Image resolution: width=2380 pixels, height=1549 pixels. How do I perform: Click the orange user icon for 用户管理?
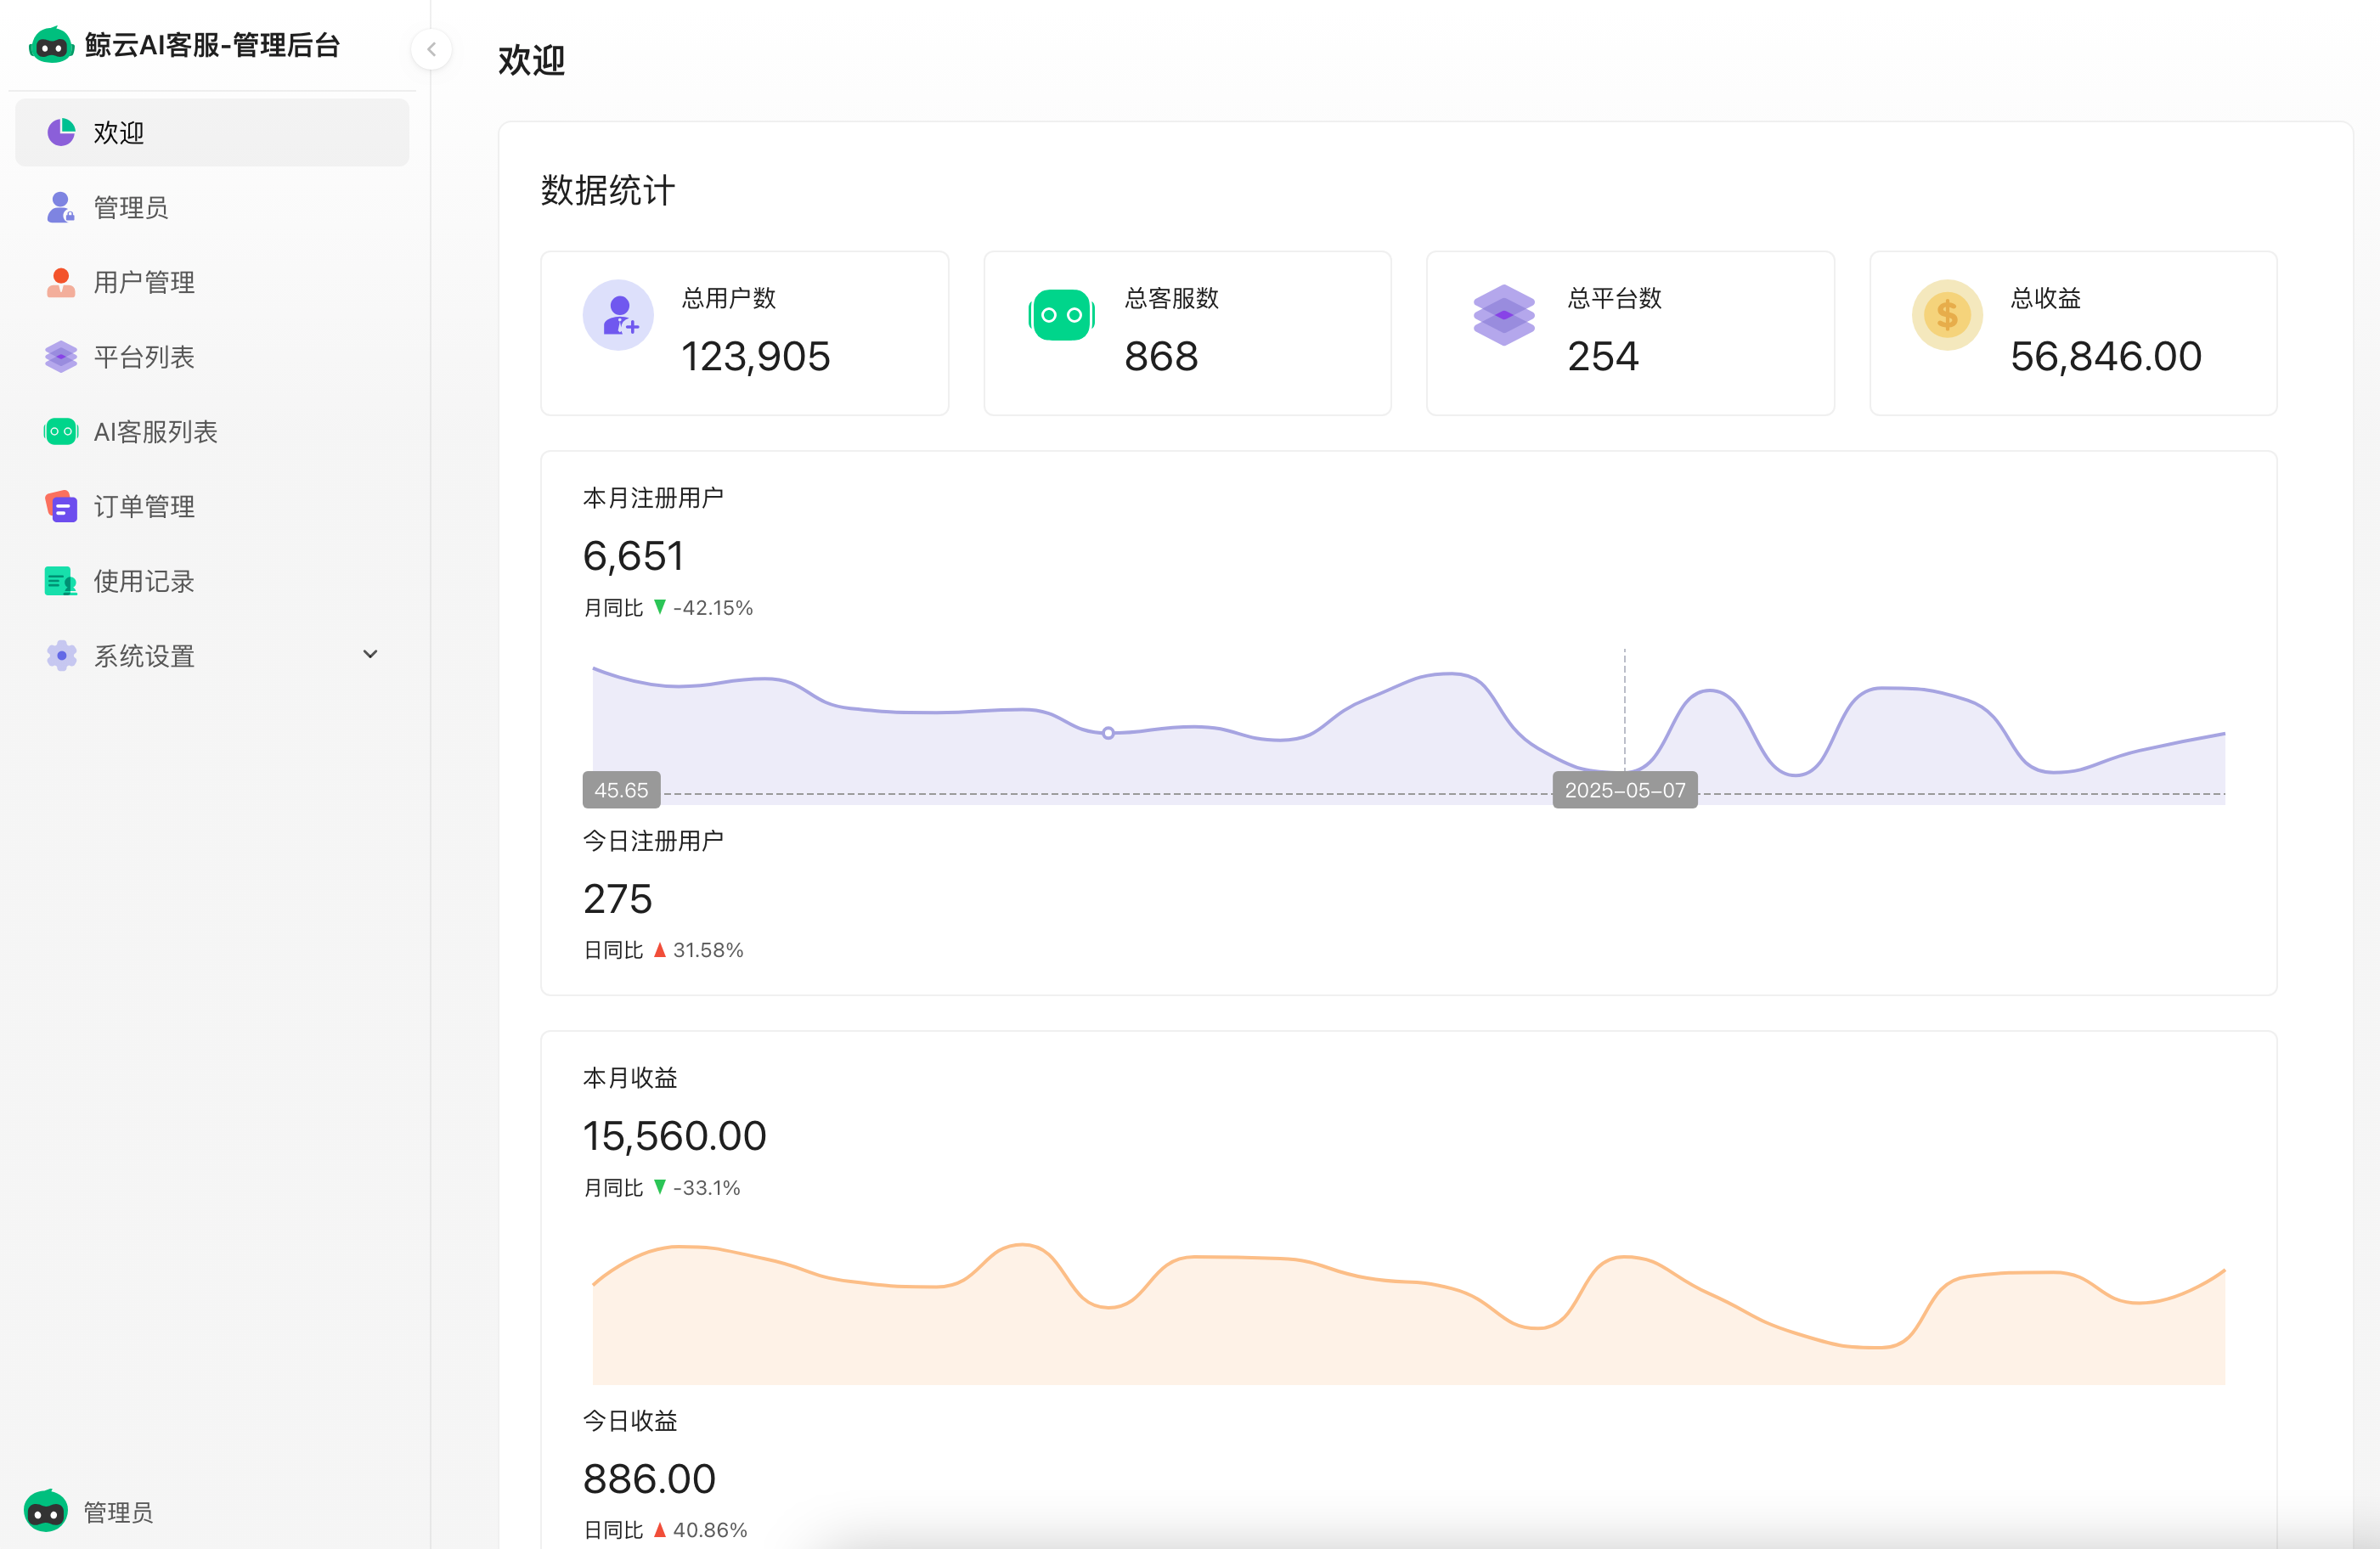point(61,282)
